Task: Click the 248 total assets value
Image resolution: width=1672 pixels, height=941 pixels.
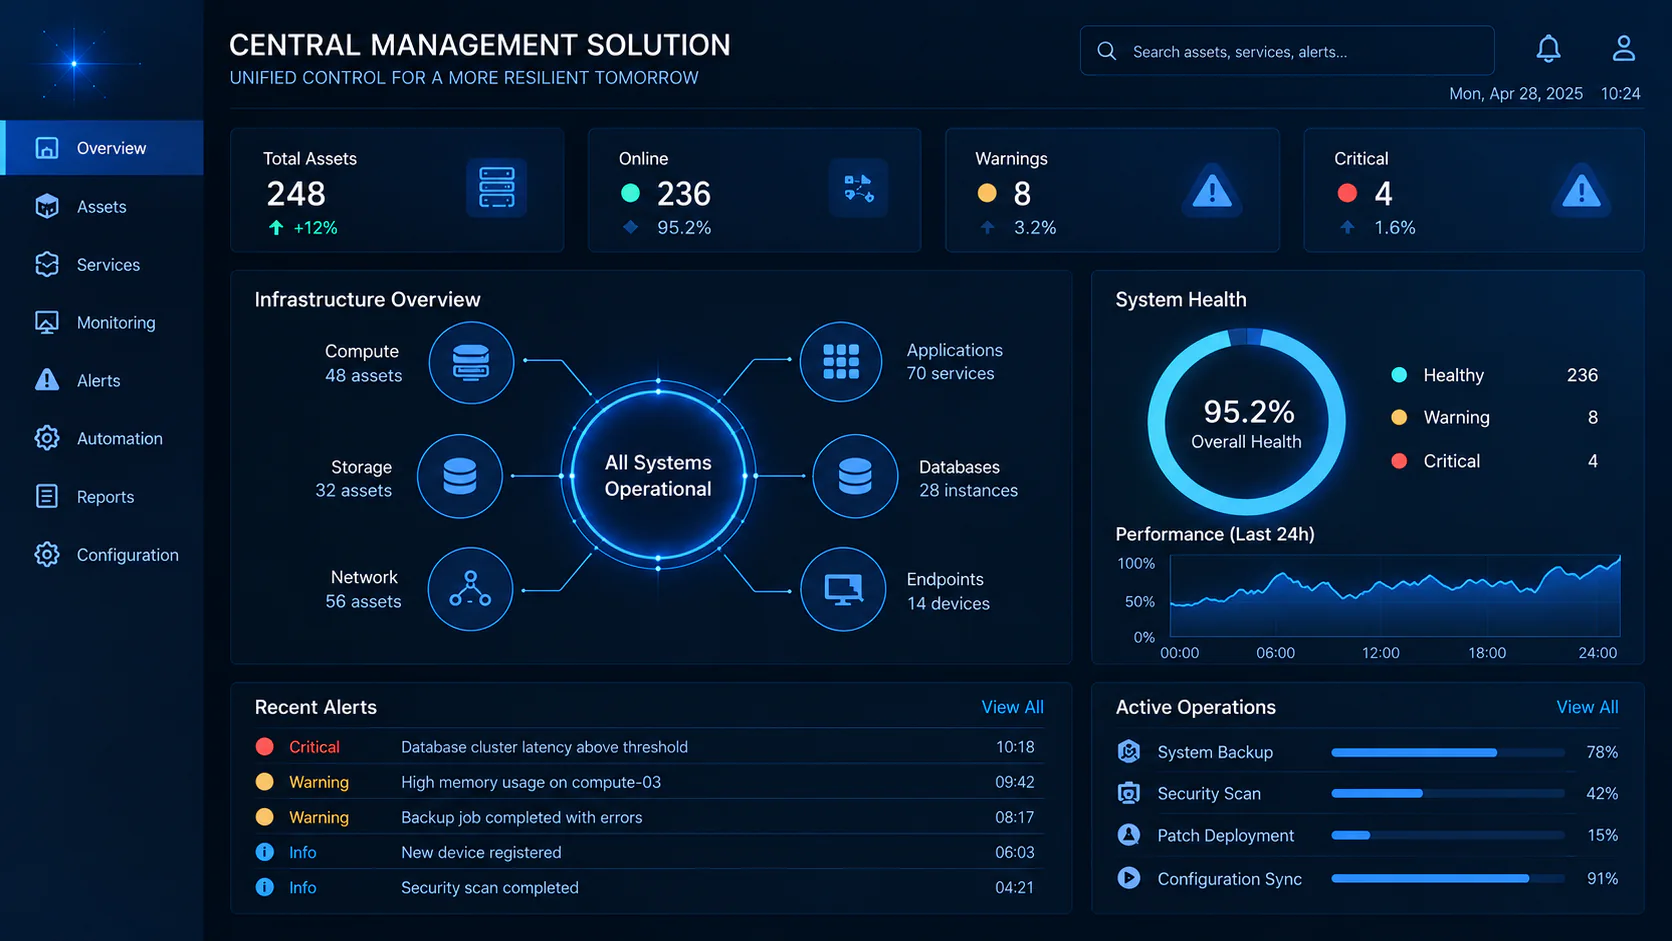Action: click(296, 193)
